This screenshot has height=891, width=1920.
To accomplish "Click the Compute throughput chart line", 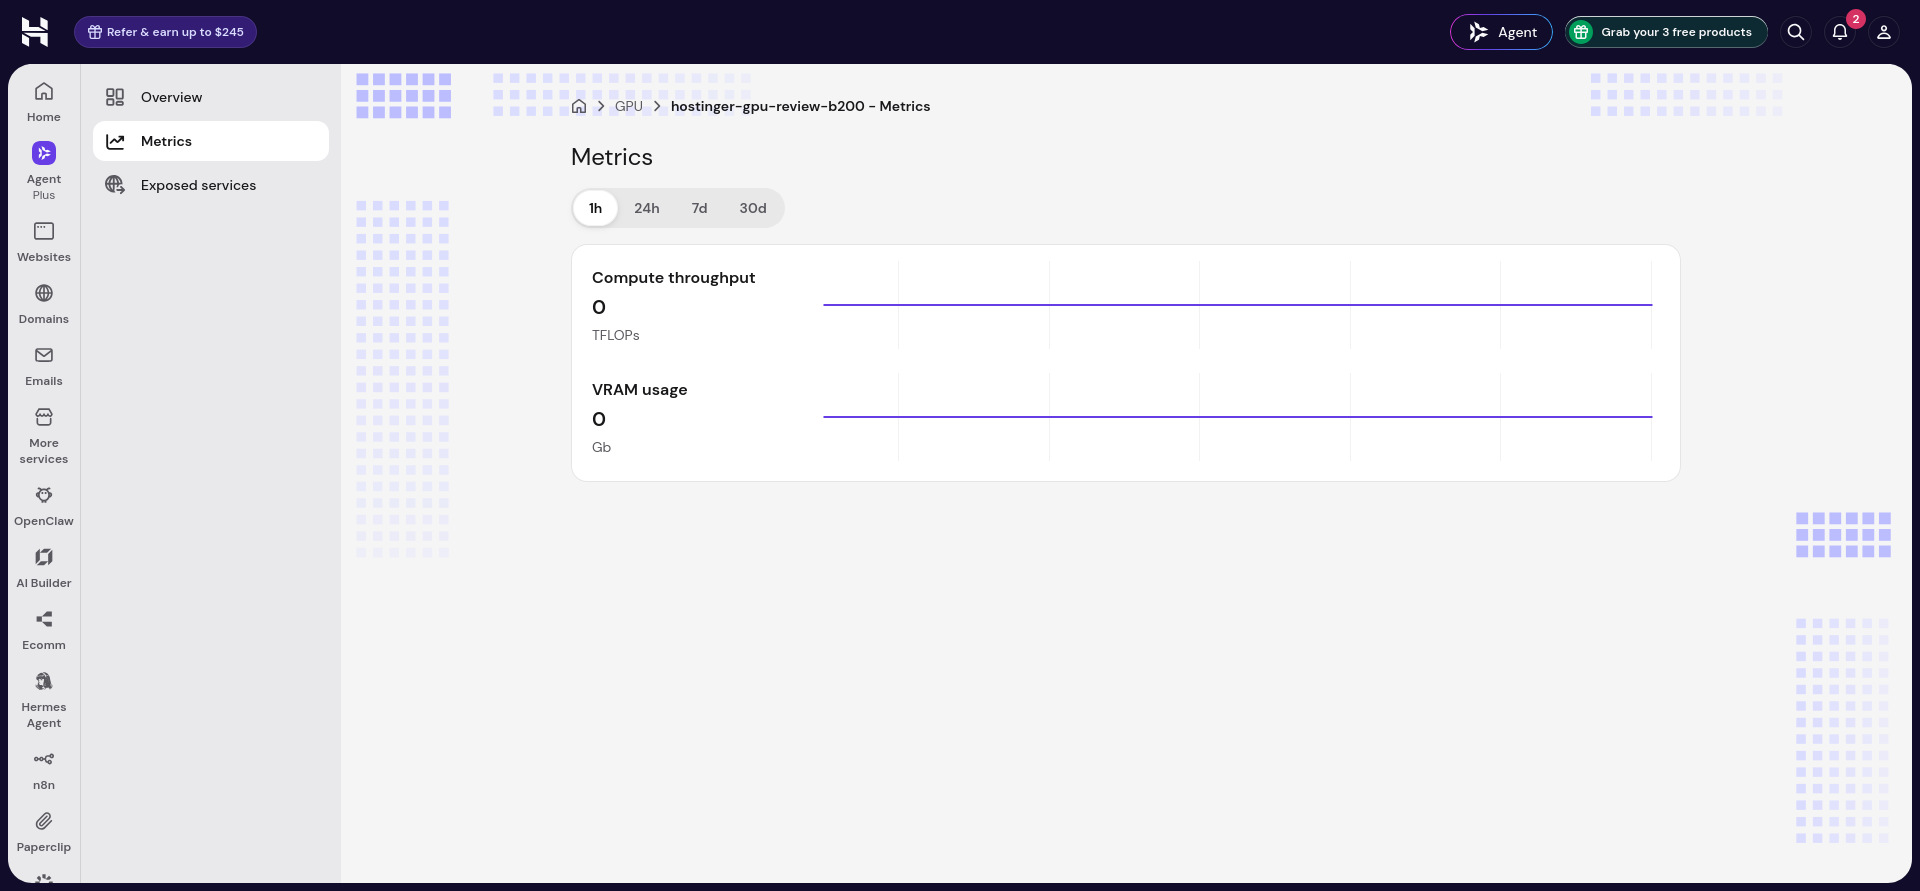I will 1238,305.
